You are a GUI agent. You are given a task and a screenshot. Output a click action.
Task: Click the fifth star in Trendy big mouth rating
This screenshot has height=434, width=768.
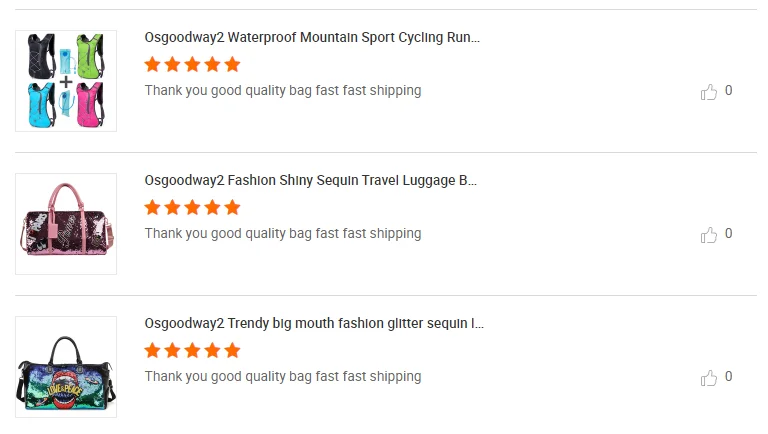tap(232, 351)
